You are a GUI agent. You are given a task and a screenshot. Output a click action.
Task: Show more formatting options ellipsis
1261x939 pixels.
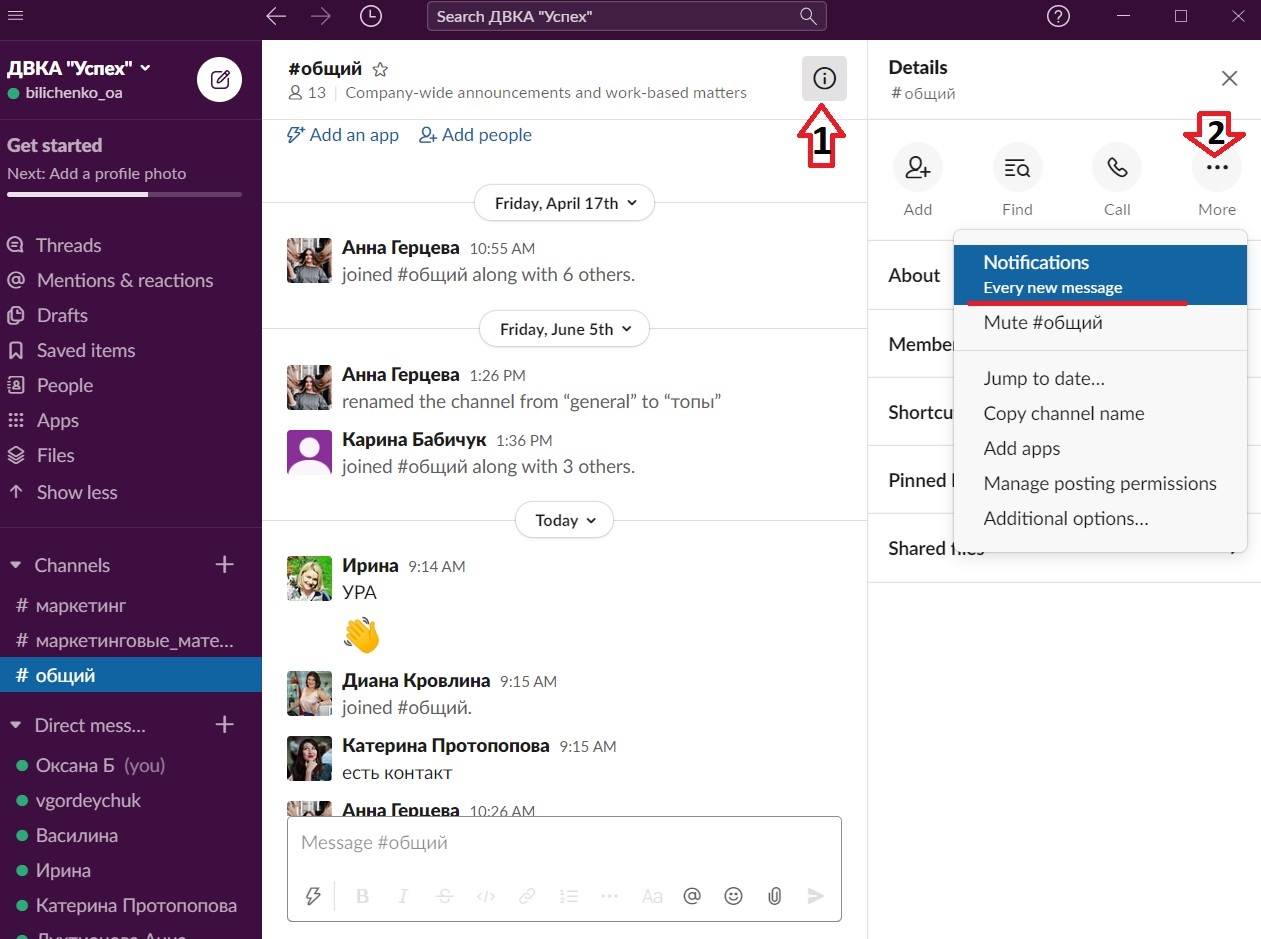tap(609, 896)
